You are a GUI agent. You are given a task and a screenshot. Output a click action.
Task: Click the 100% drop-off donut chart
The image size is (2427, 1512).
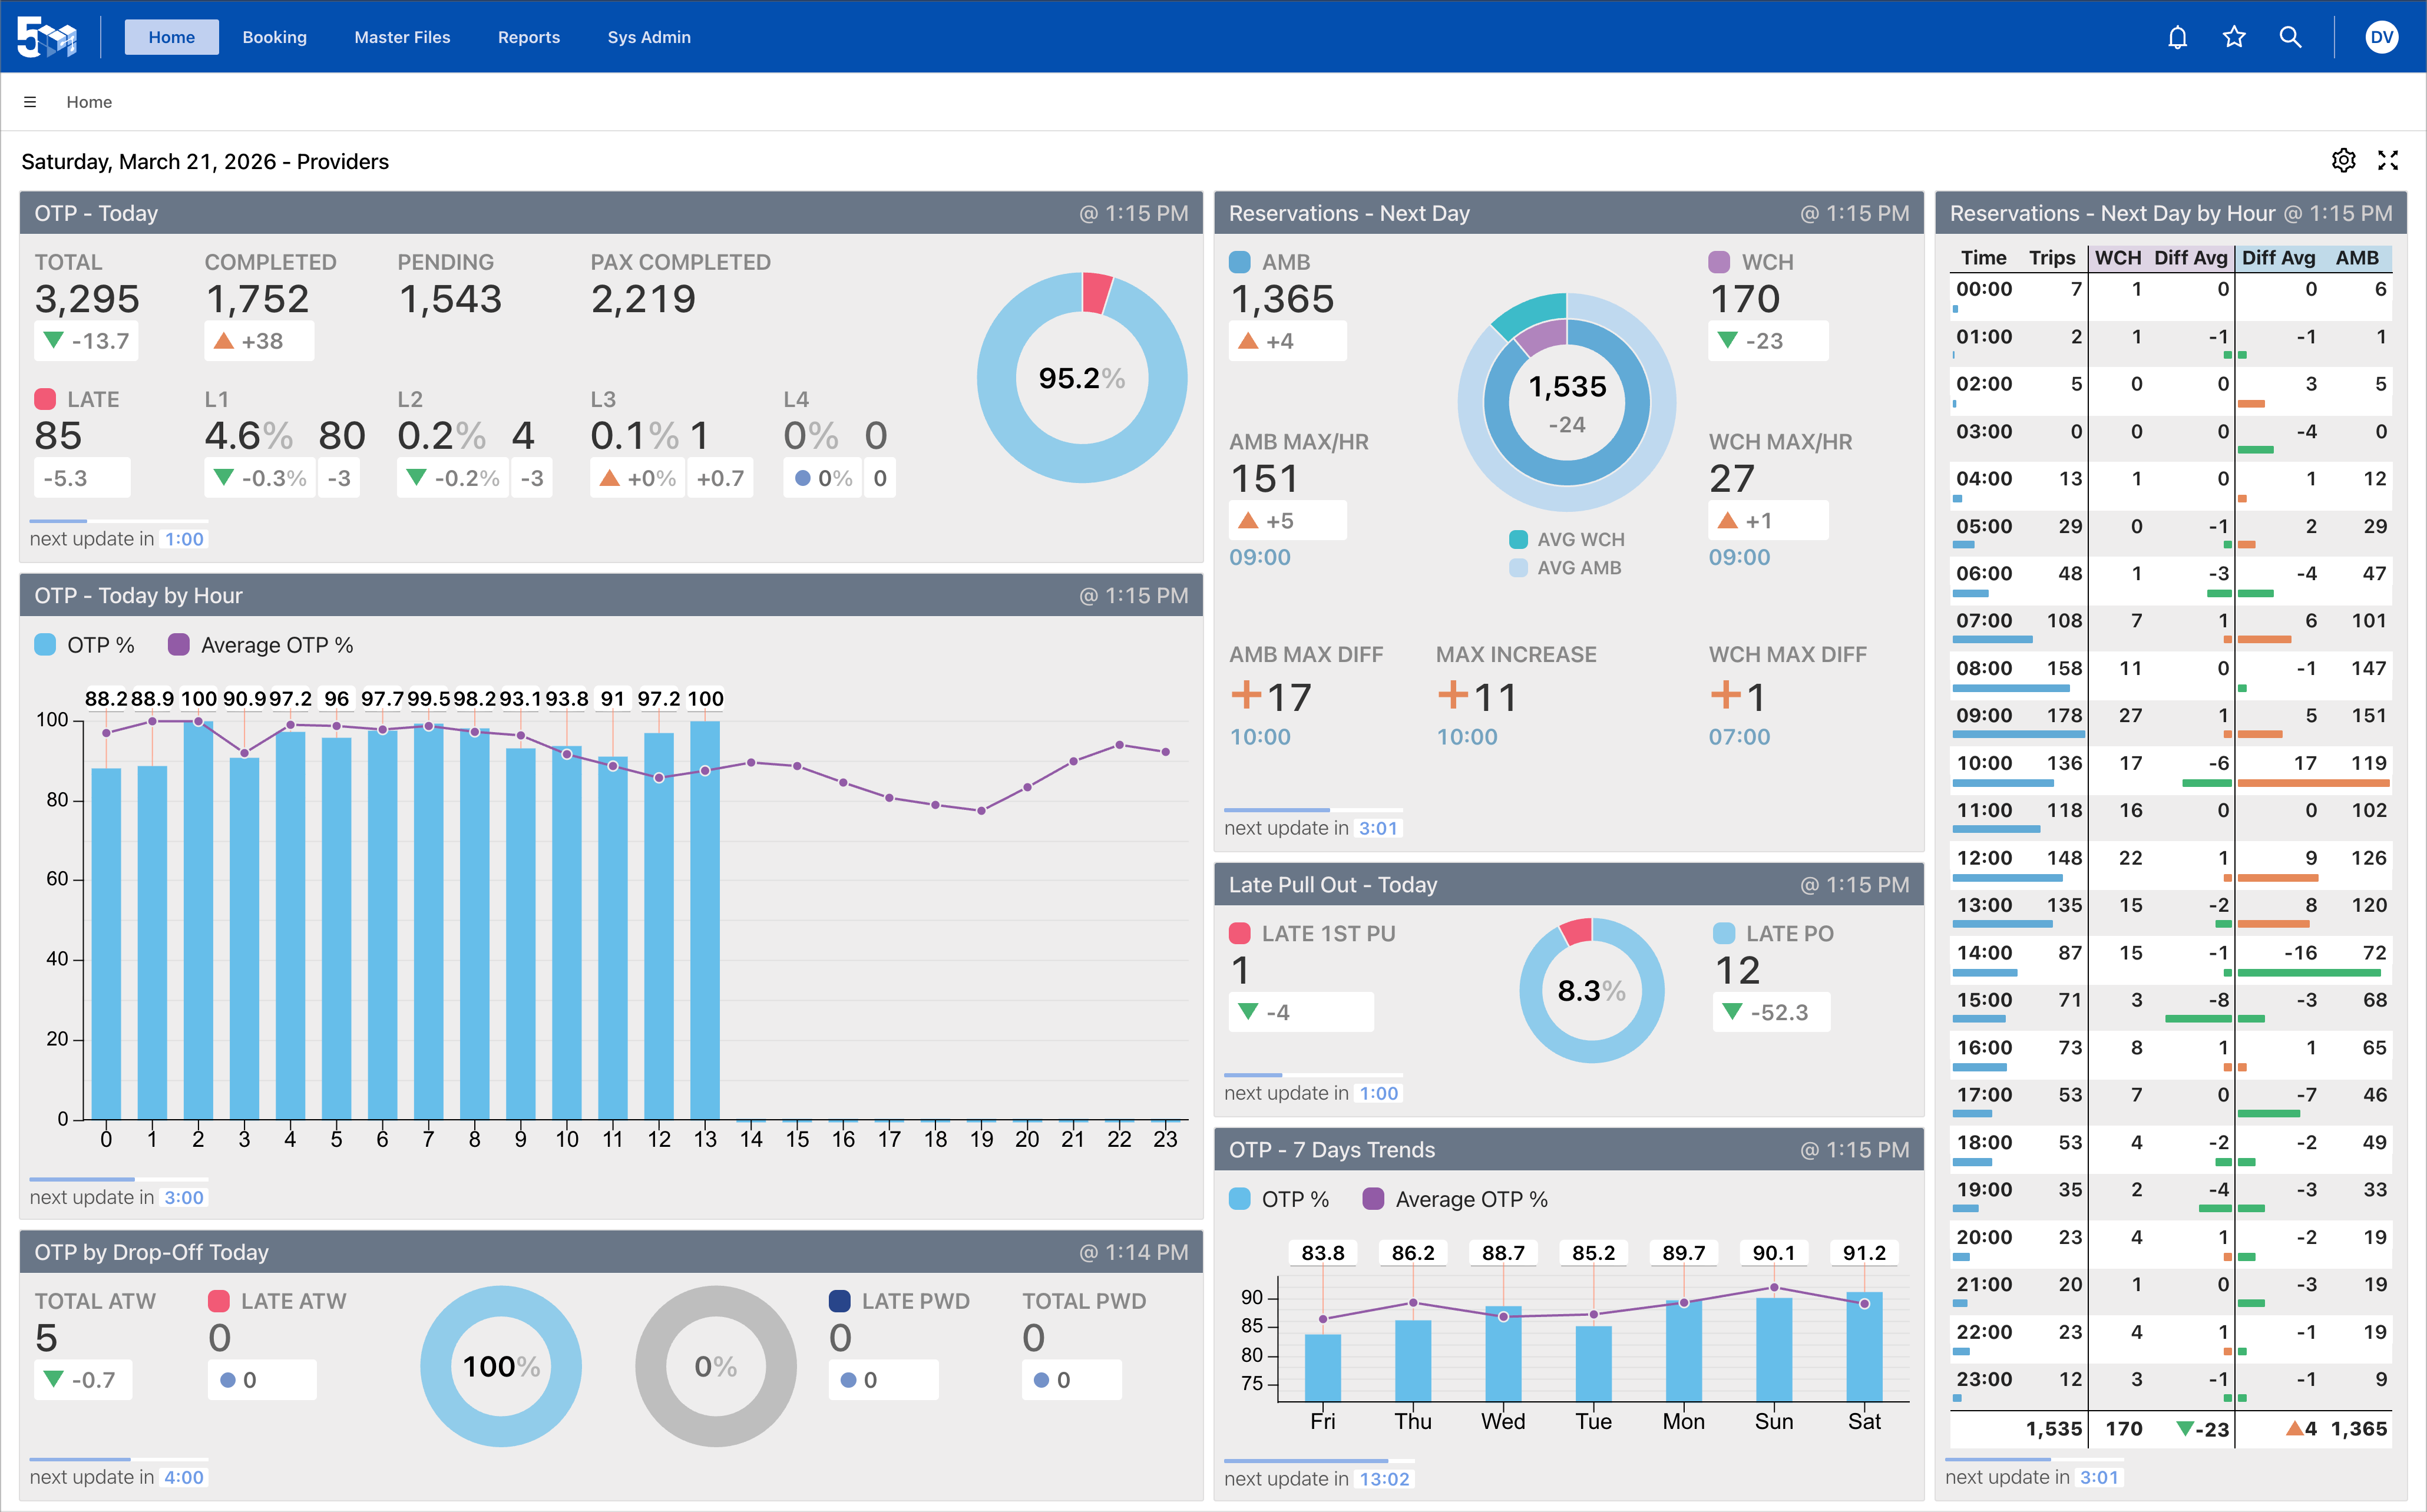pos(501,1366)
